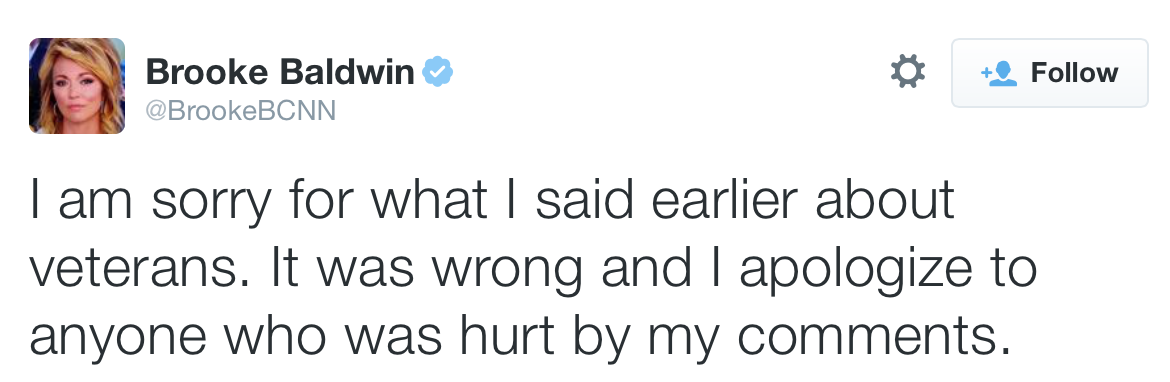
Task: Open the gear settings icon
Action: tap(908, 72)
